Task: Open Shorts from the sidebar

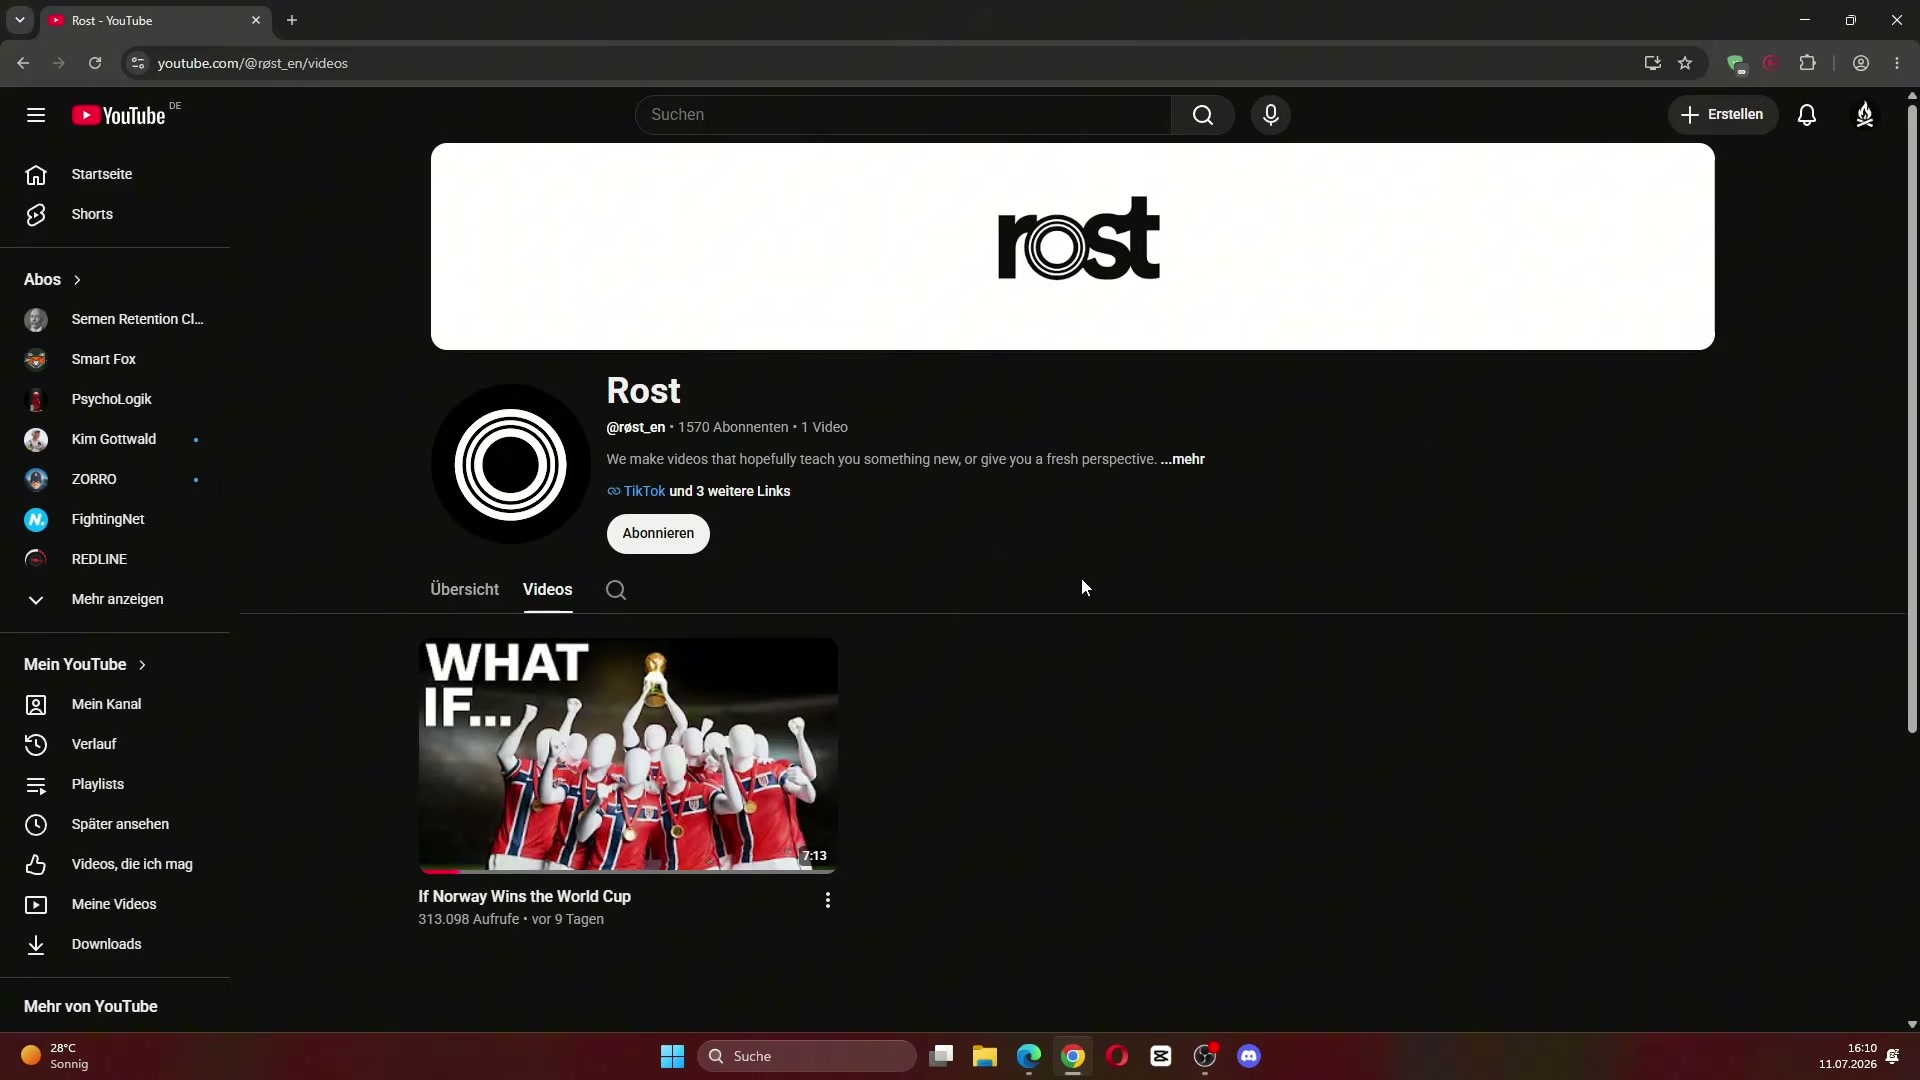Action: click(x=115, y=215)
